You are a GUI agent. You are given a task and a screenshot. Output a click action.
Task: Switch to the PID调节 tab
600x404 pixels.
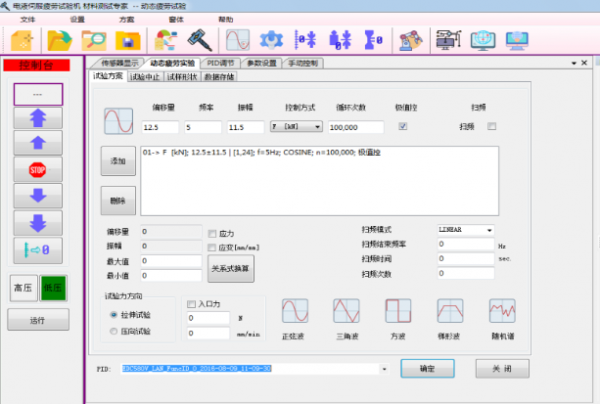(219, 63)
